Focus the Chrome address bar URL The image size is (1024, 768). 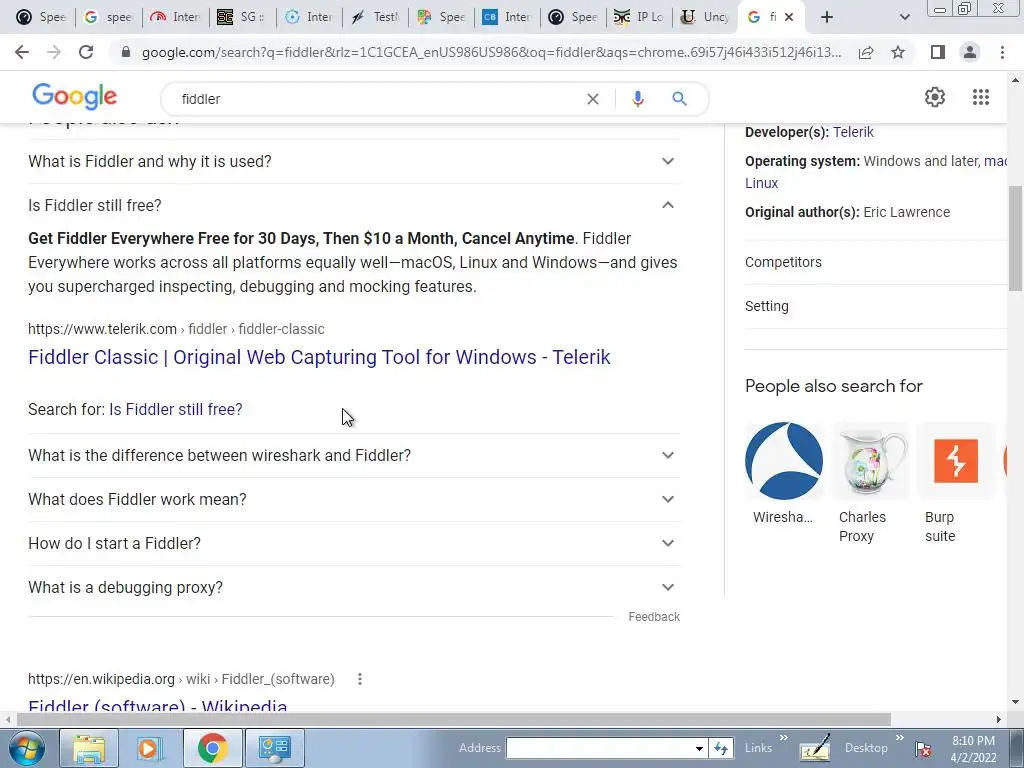pos(491,52)
